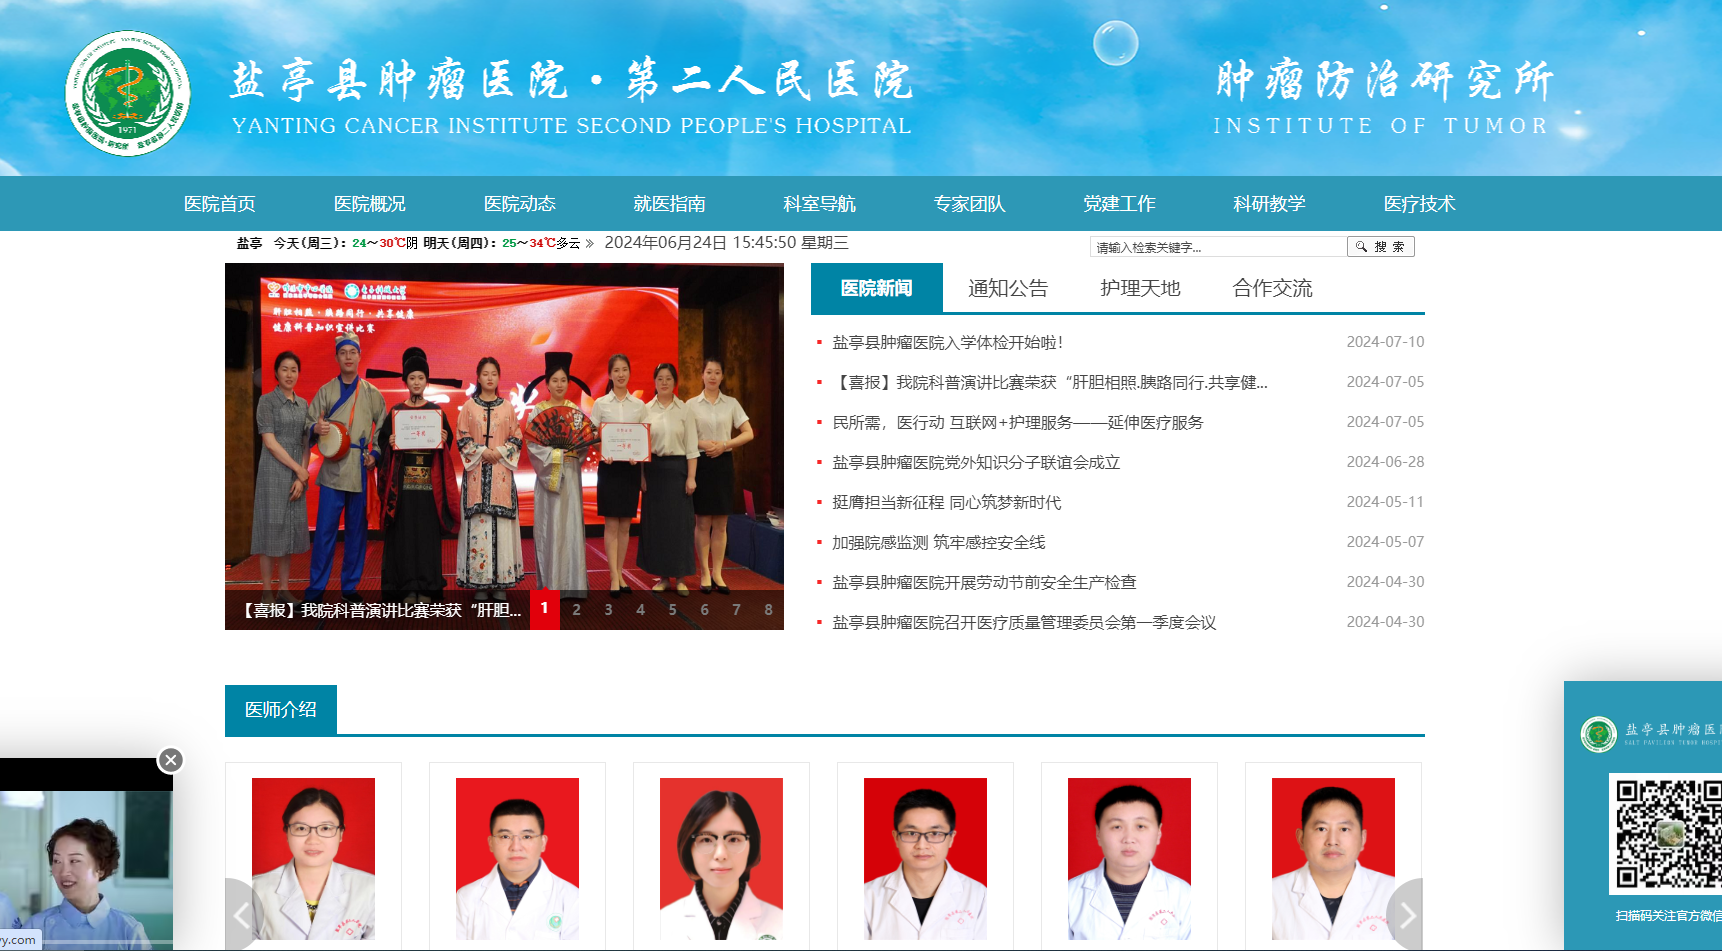
Task: Open news 党外知识分子联谊会成立
Action: [976, 462]
